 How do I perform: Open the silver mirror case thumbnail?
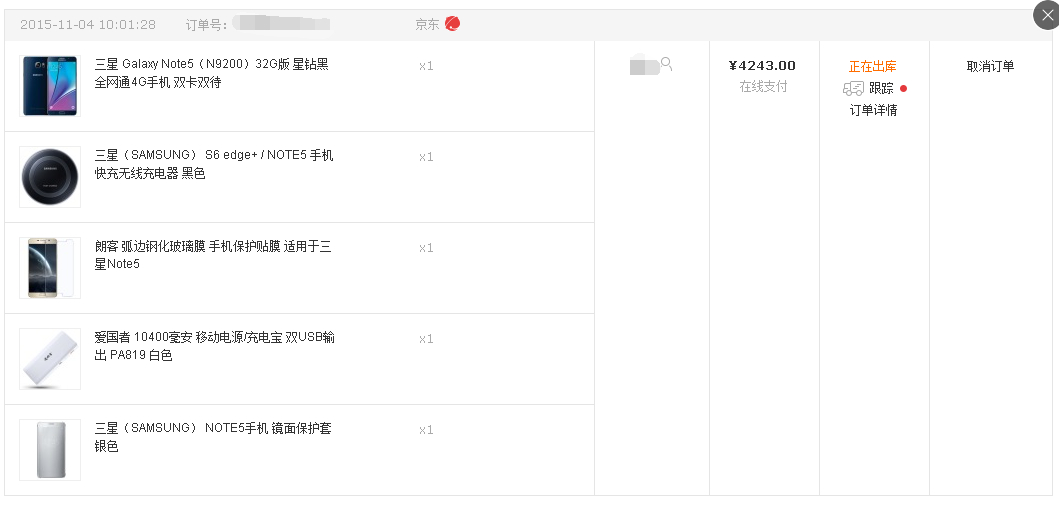pyautogui.click(x=50, y=450)
